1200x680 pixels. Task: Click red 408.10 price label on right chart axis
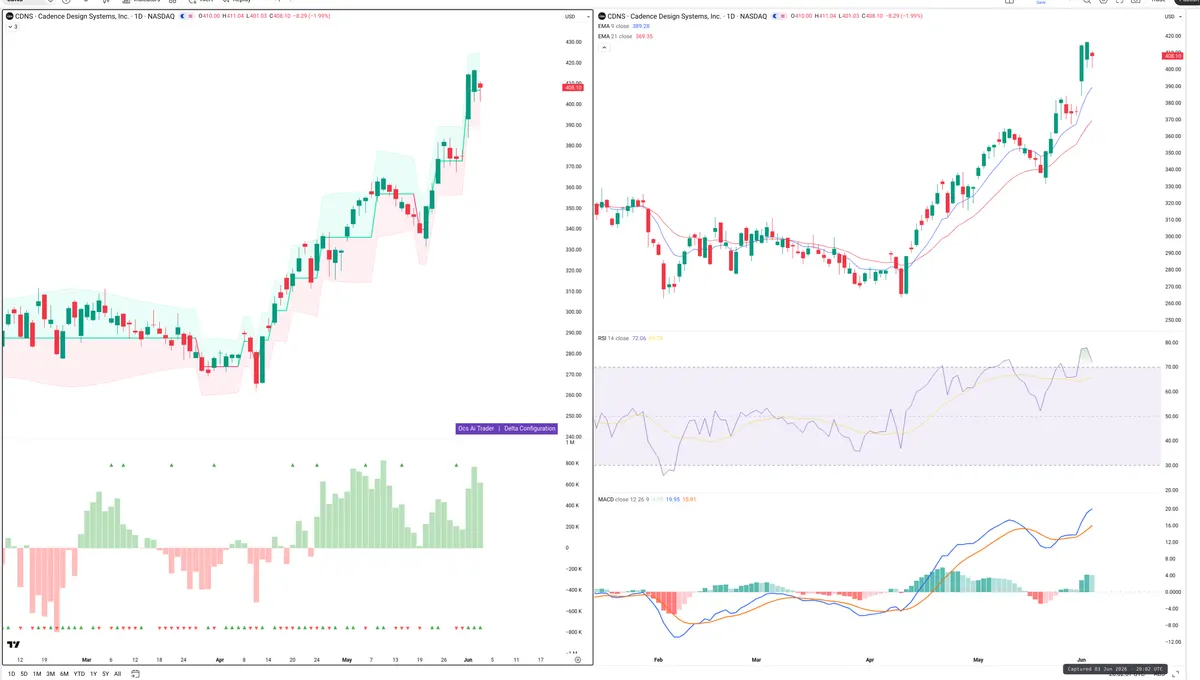1173,55
